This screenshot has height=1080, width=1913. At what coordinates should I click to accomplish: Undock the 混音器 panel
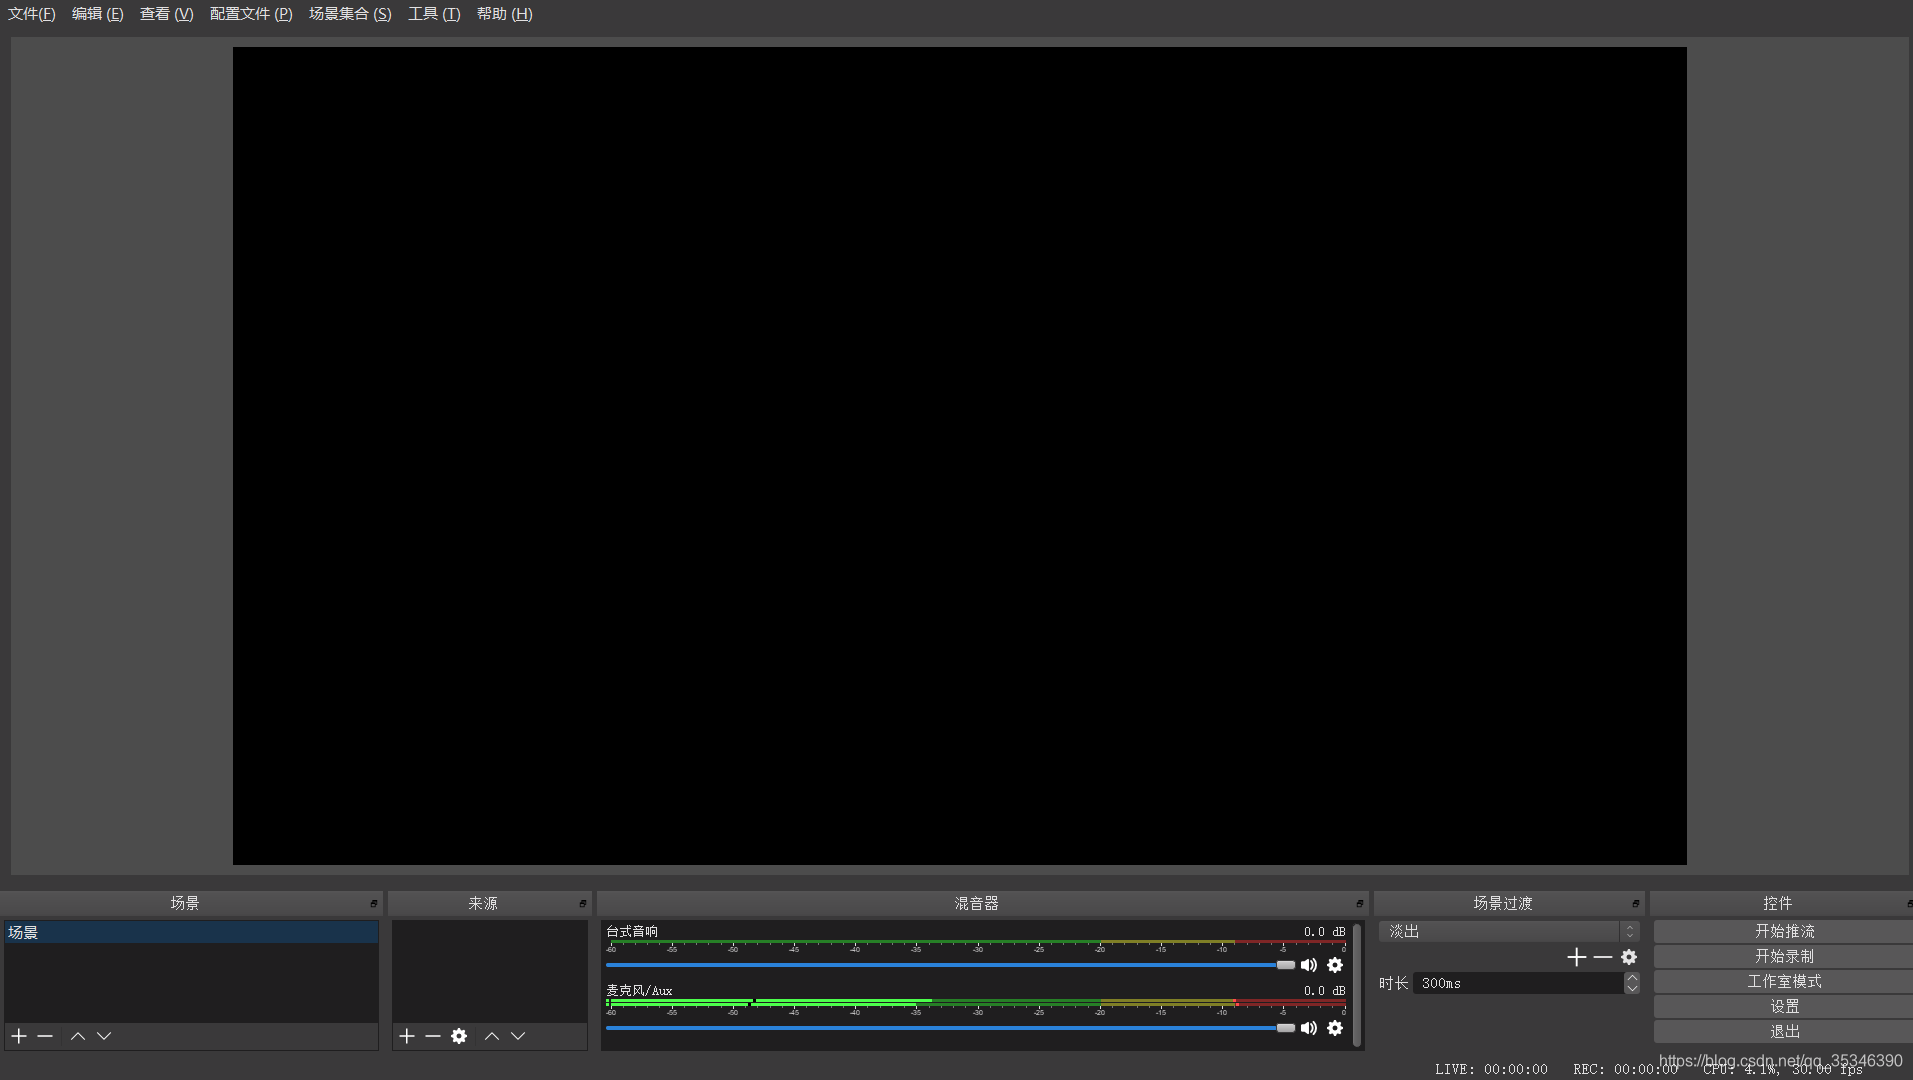(1360, 903)
